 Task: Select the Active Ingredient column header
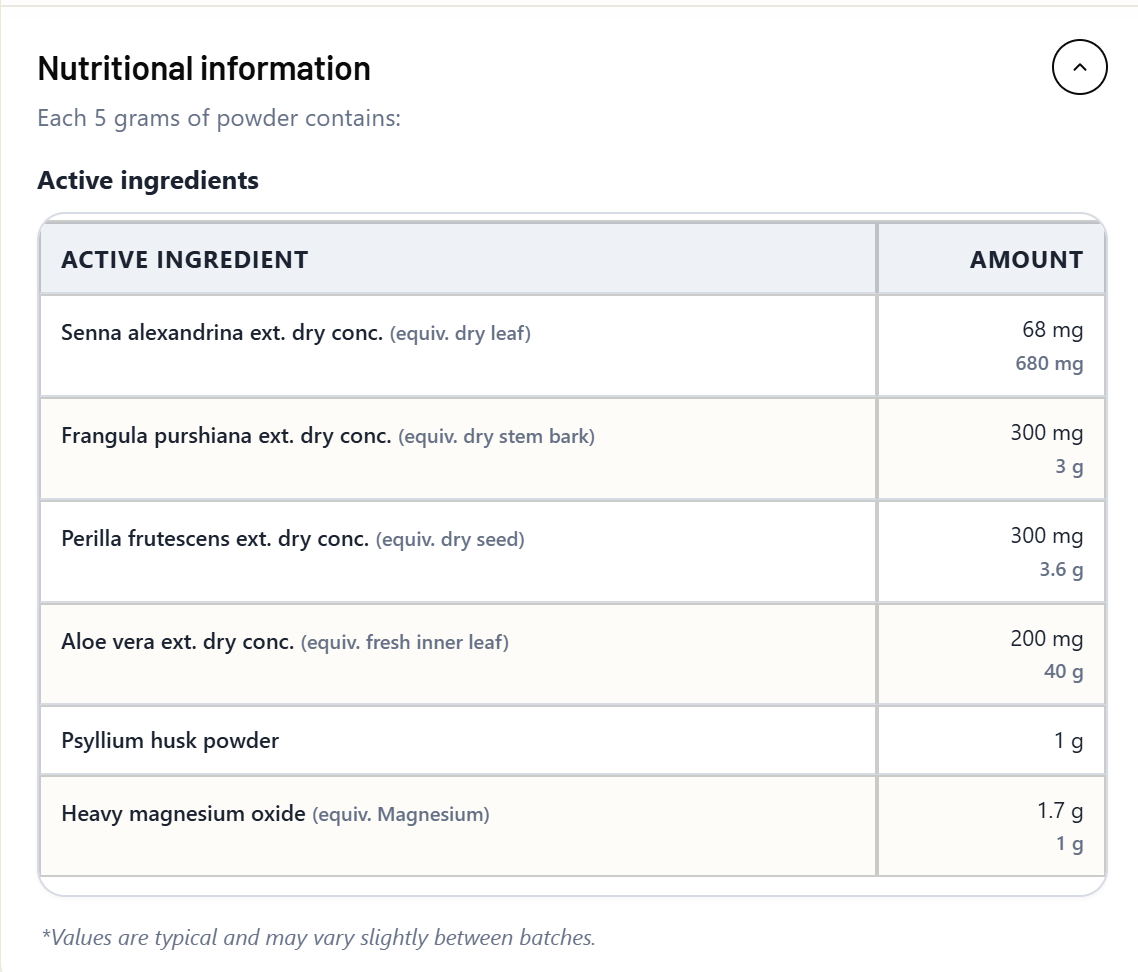184,259
